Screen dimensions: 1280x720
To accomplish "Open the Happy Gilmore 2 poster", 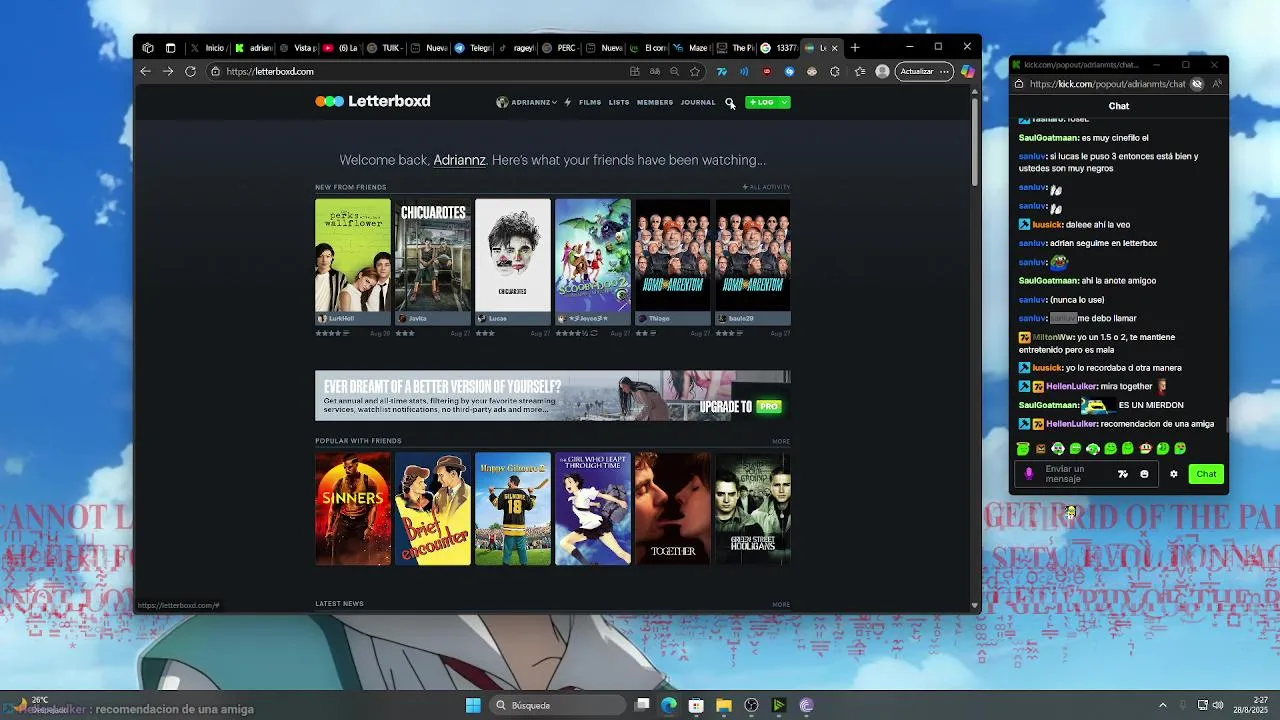I will click(513, 509).
